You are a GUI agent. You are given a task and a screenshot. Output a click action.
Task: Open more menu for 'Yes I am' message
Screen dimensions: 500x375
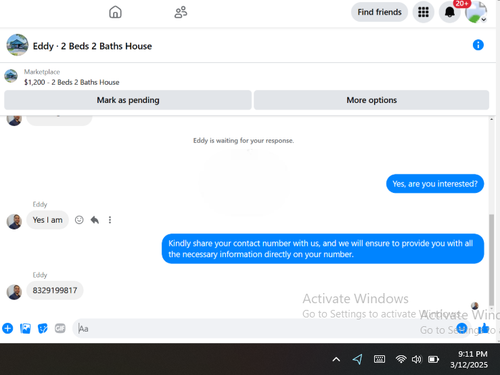(x=110, y=220)
